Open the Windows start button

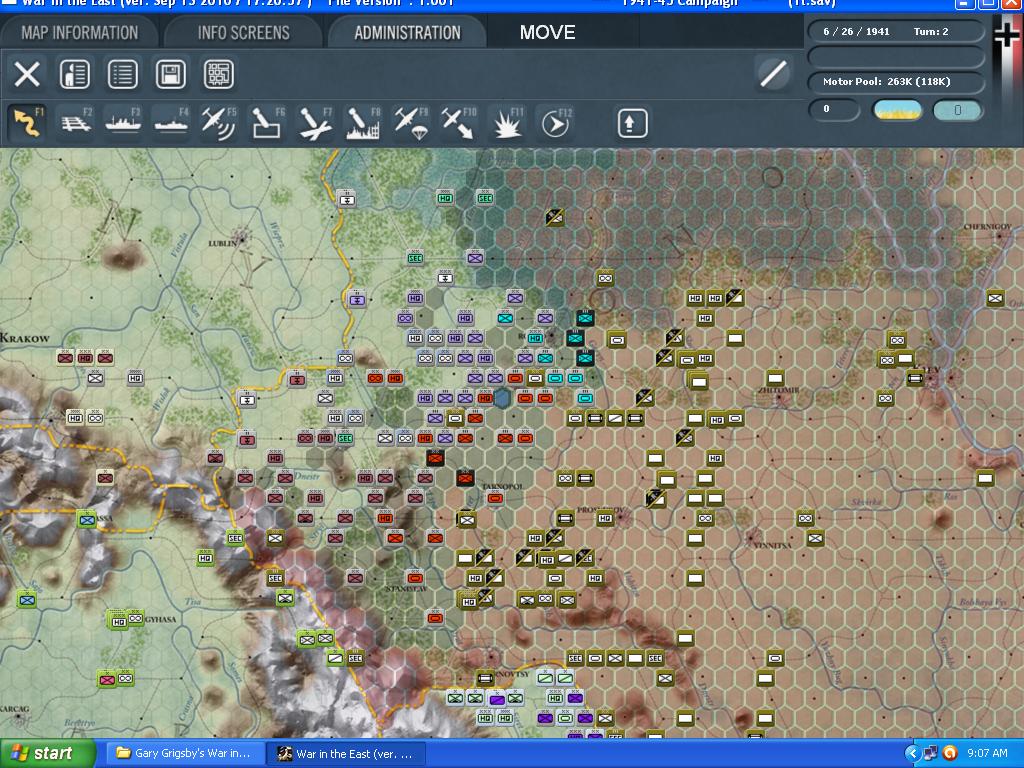click(48, 753)
